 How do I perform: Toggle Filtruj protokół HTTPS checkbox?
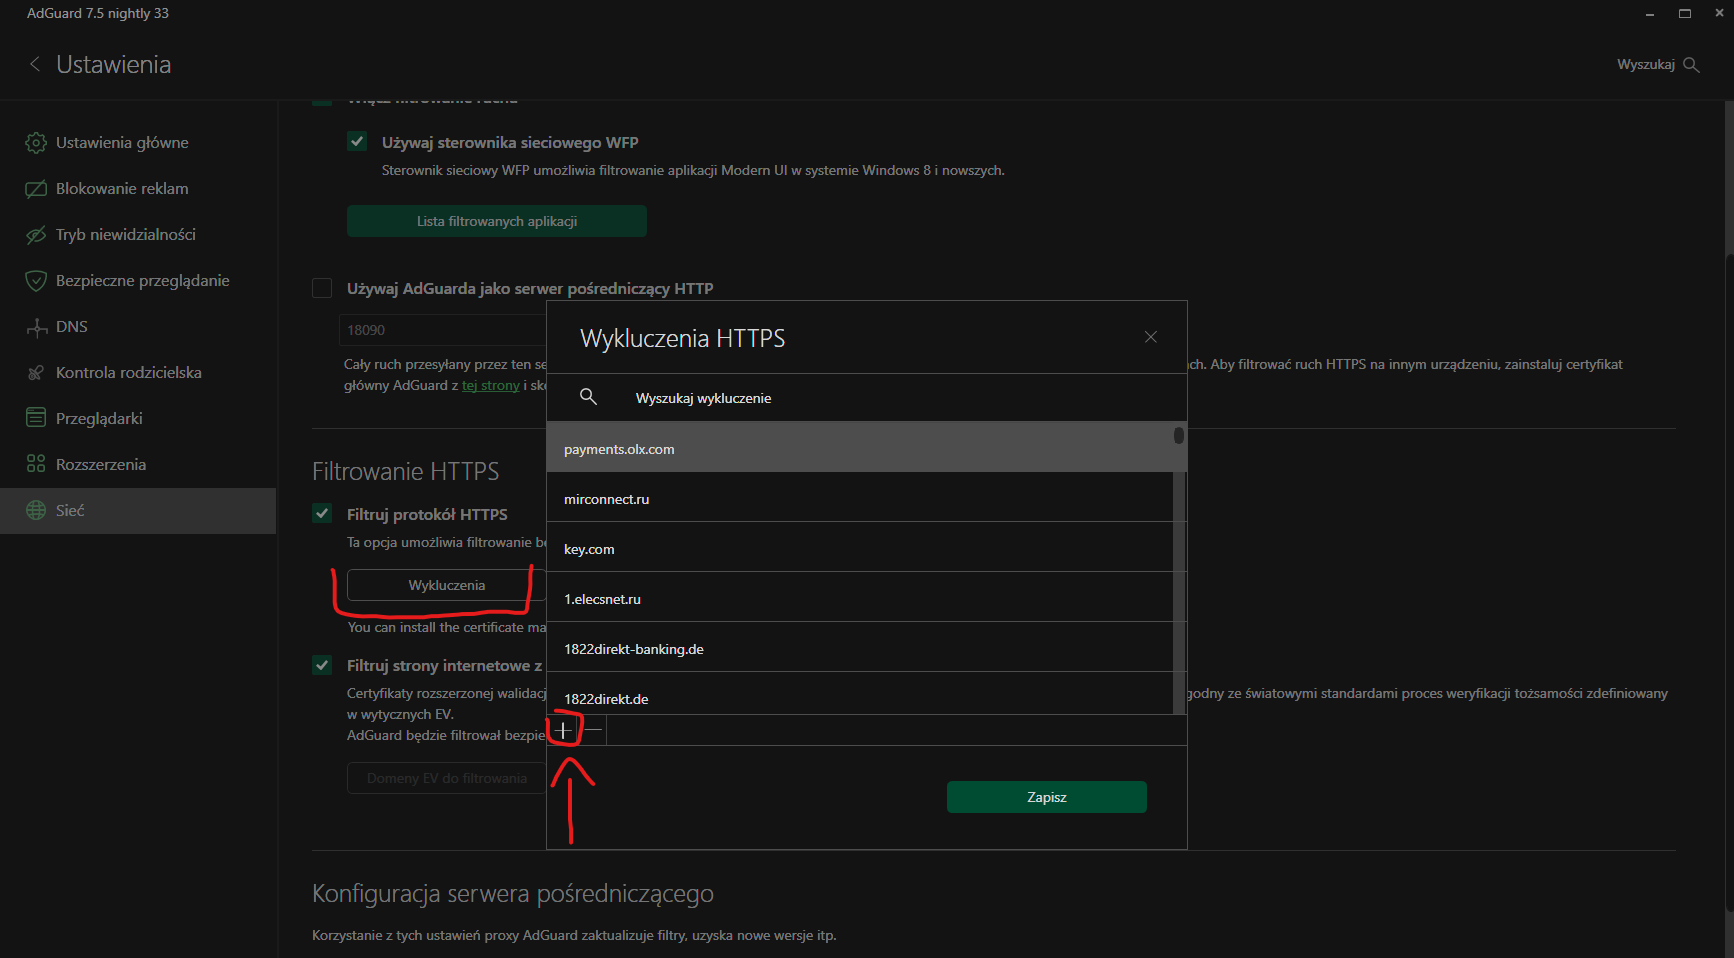pyautogui.click(x=322, y=514)
